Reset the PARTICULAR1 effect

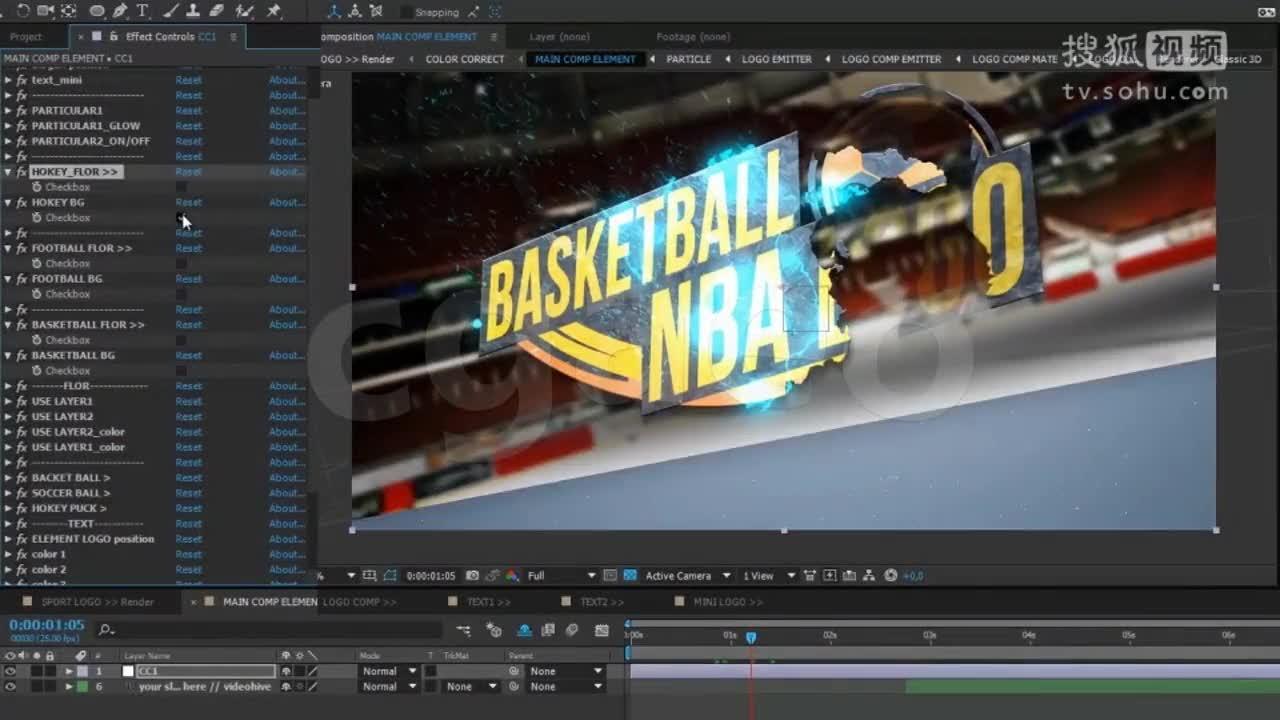[x=189, y=110]
